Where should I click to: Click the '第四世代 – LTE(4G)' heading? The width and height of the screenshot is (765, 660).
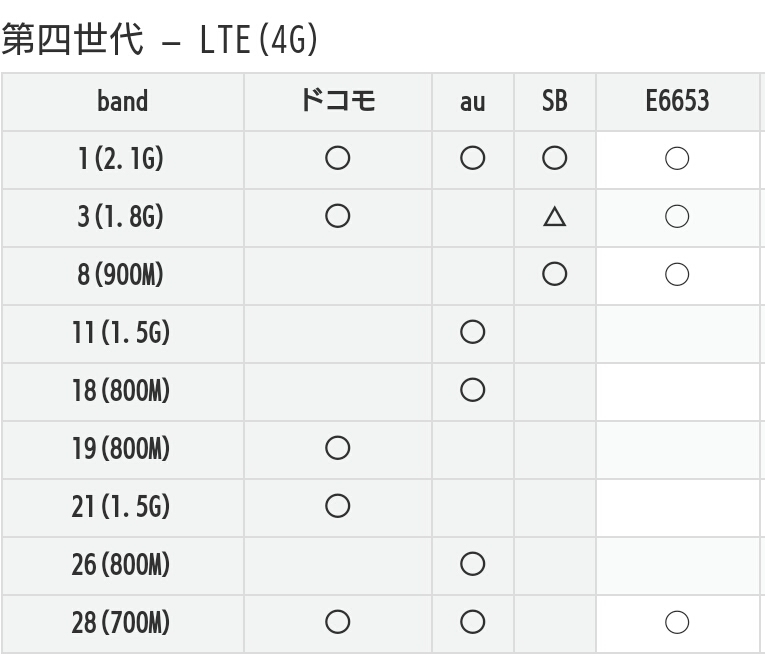tap(160, 40)
